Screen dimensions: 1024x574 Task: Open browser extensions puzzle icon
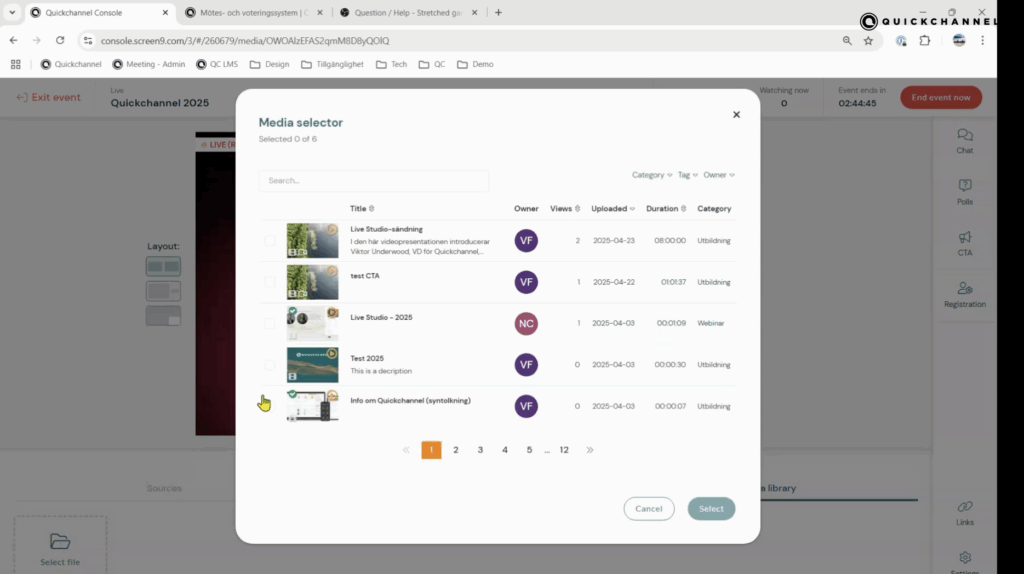tap(925, 40)
